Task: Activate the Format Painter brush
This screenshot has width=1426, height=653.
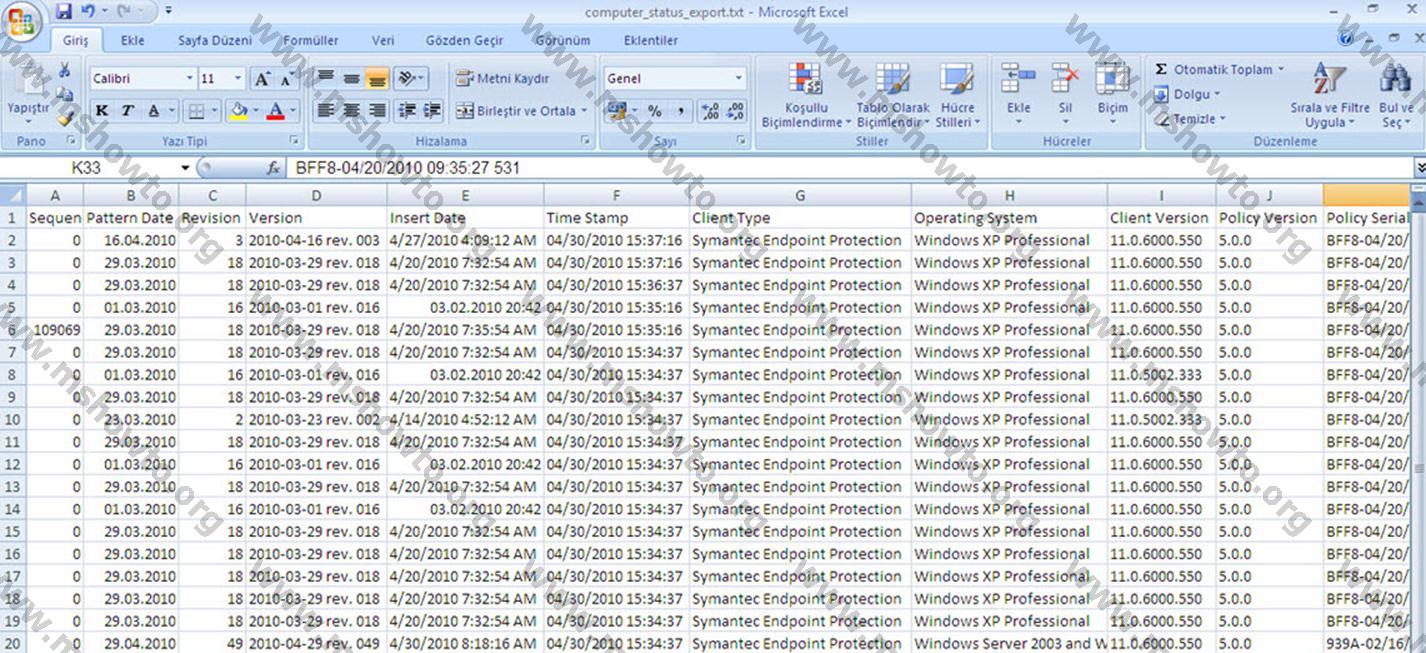Action: pos(65,118)
